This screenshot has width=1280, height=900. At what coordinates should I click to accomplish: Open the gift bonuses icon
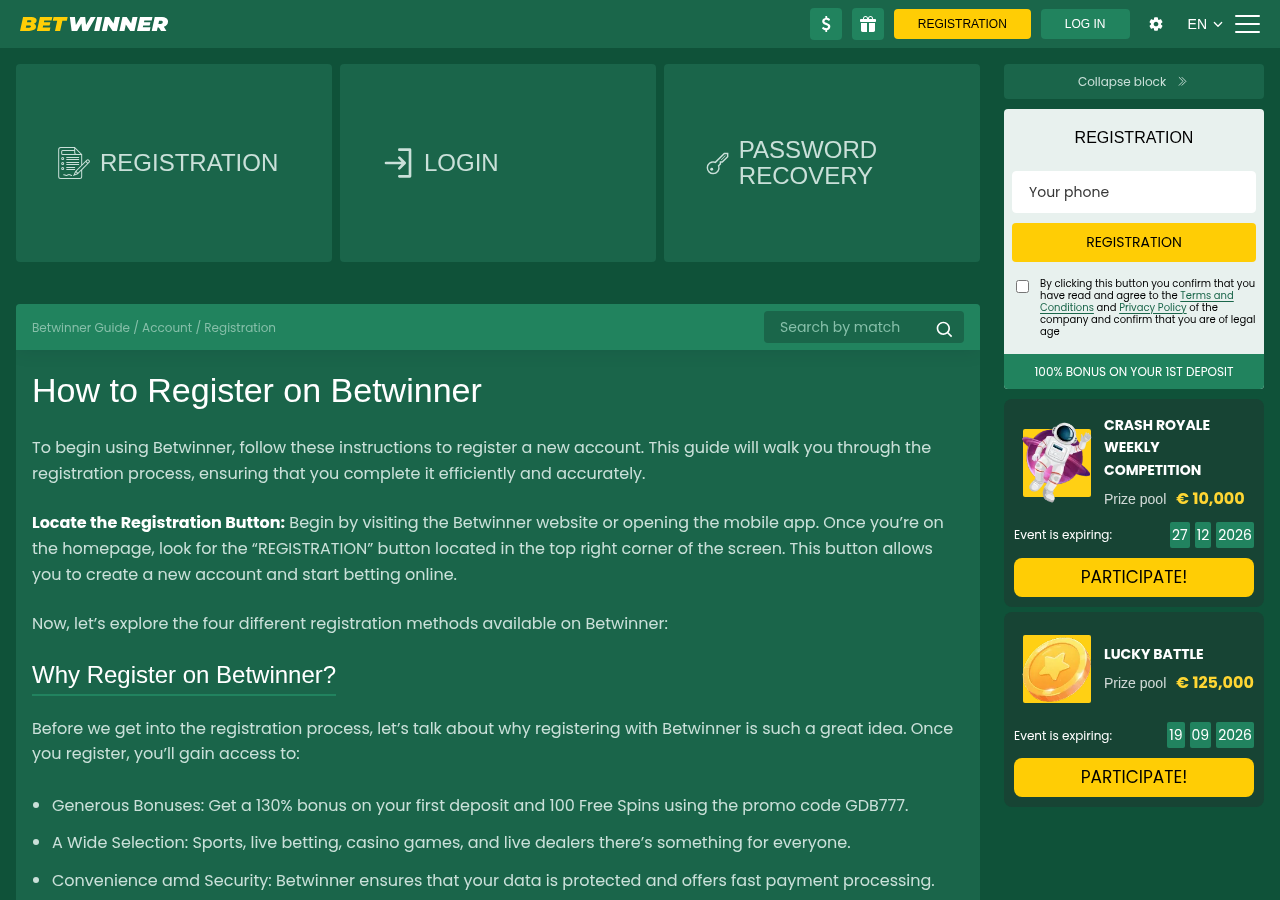click(x=868, y=24)
